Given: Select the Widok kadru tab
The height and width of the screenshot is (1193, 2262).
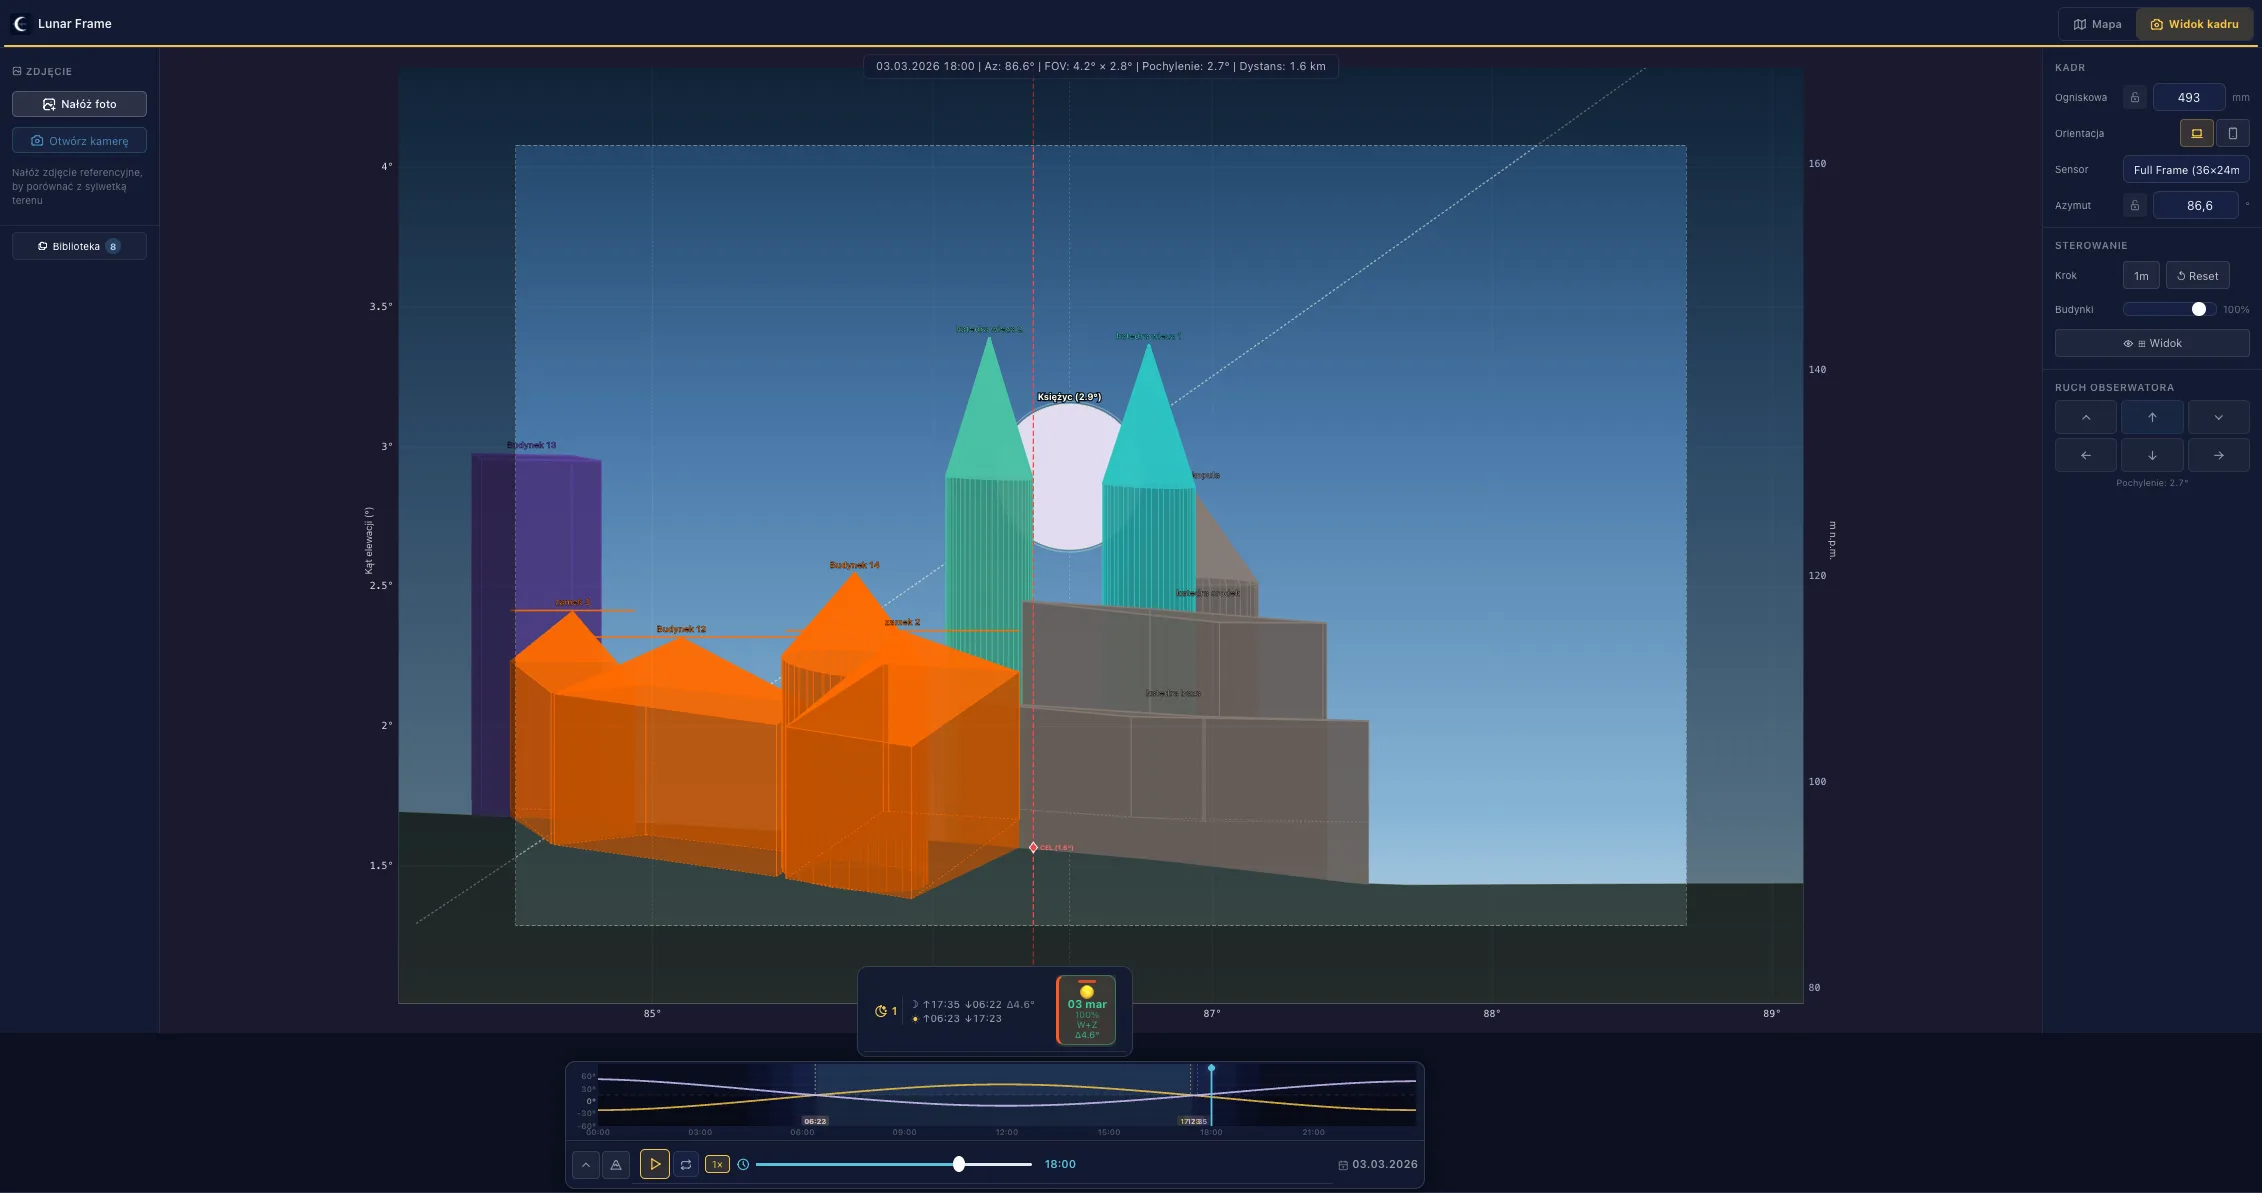Looking at the screenshot, I should [x=2194, y=24].
